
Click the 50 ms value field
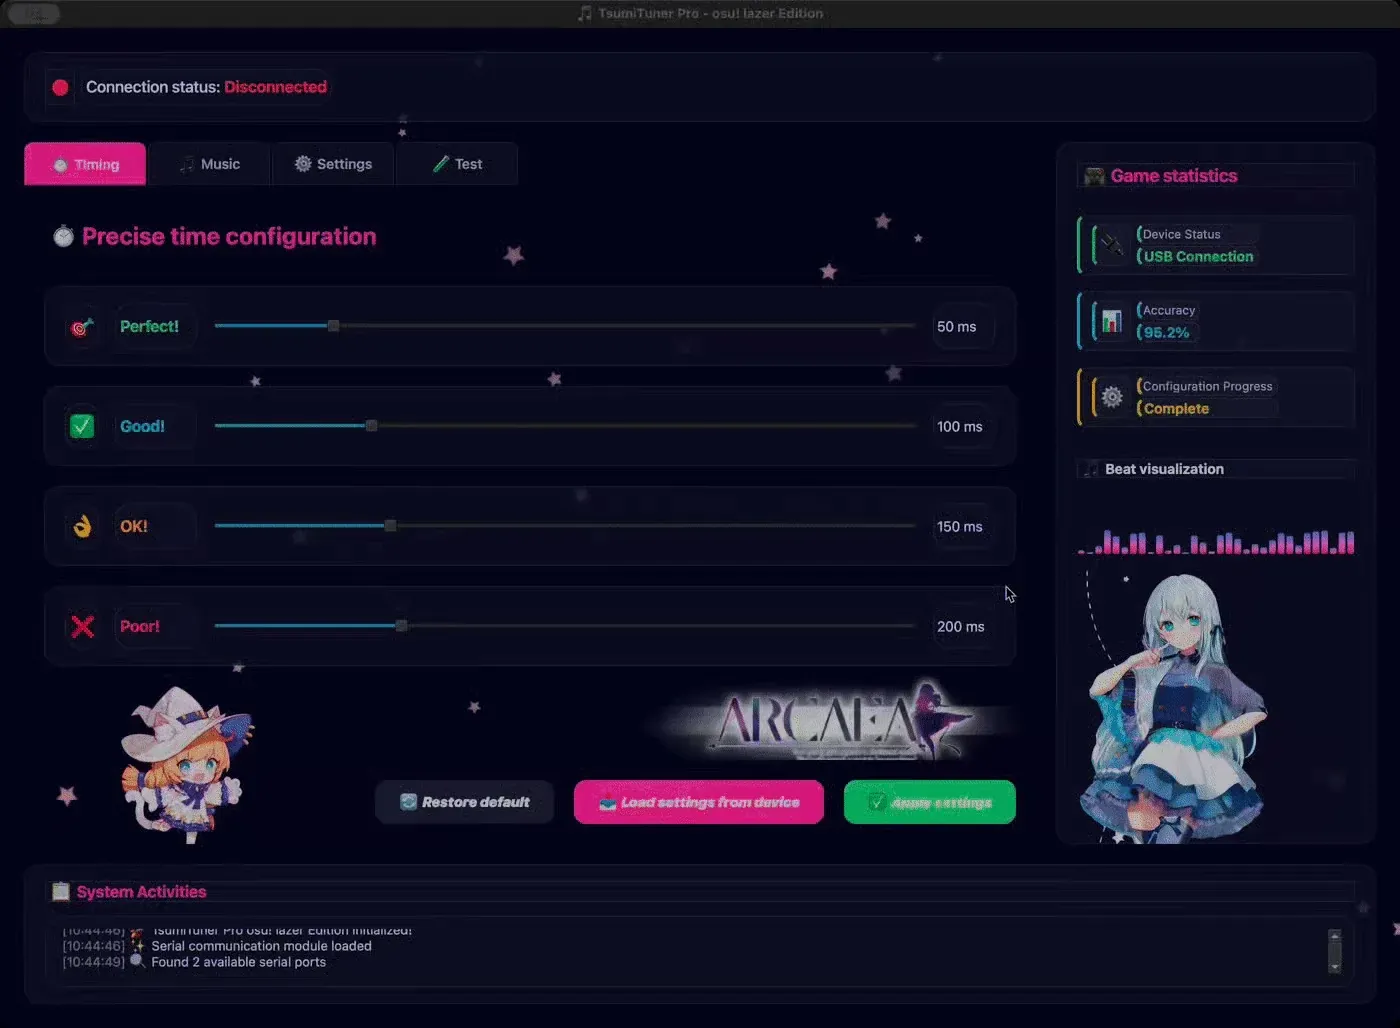pos(964,327)
